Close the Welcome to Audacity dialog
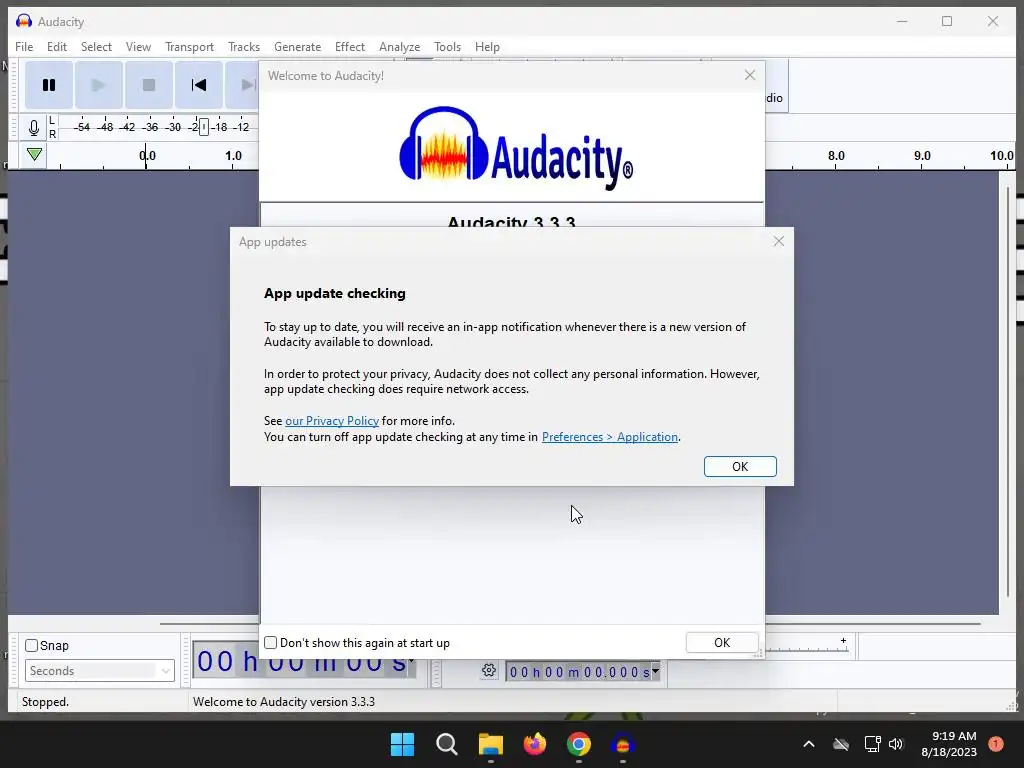1024x768 pixels. tap(750, 75)
